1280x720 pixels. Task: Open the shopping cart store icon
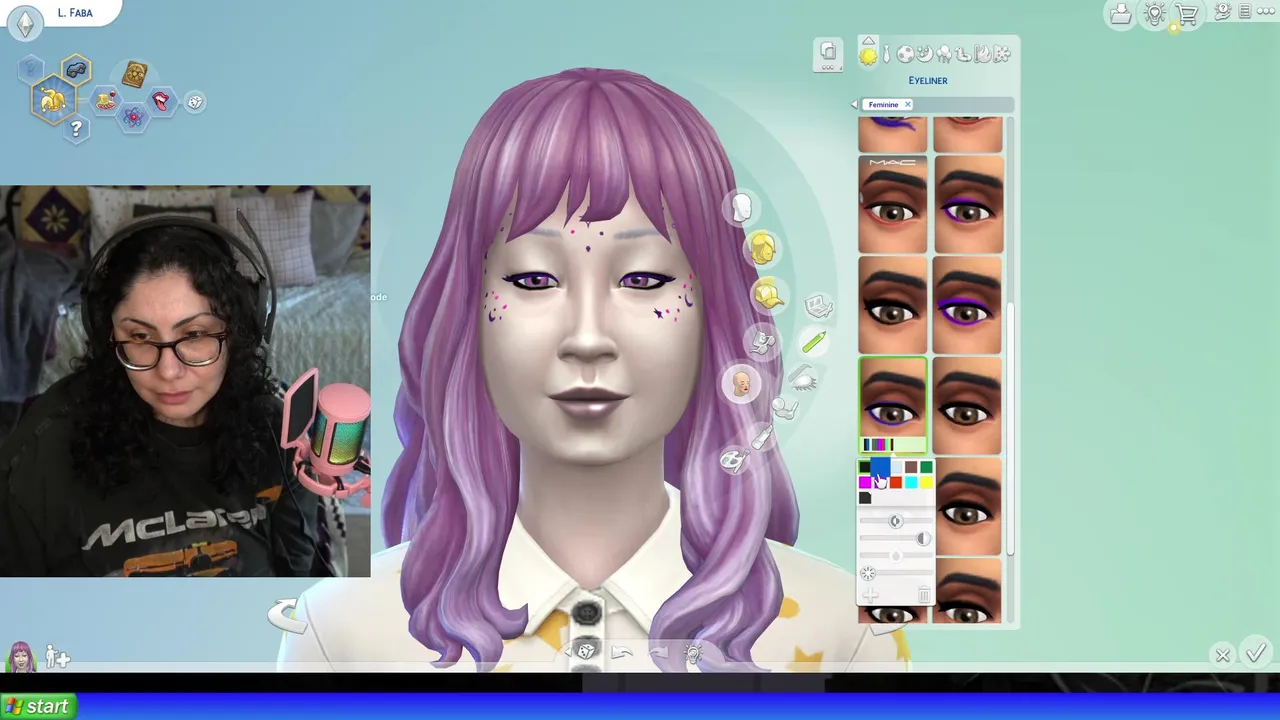(x=1187, y=14)
